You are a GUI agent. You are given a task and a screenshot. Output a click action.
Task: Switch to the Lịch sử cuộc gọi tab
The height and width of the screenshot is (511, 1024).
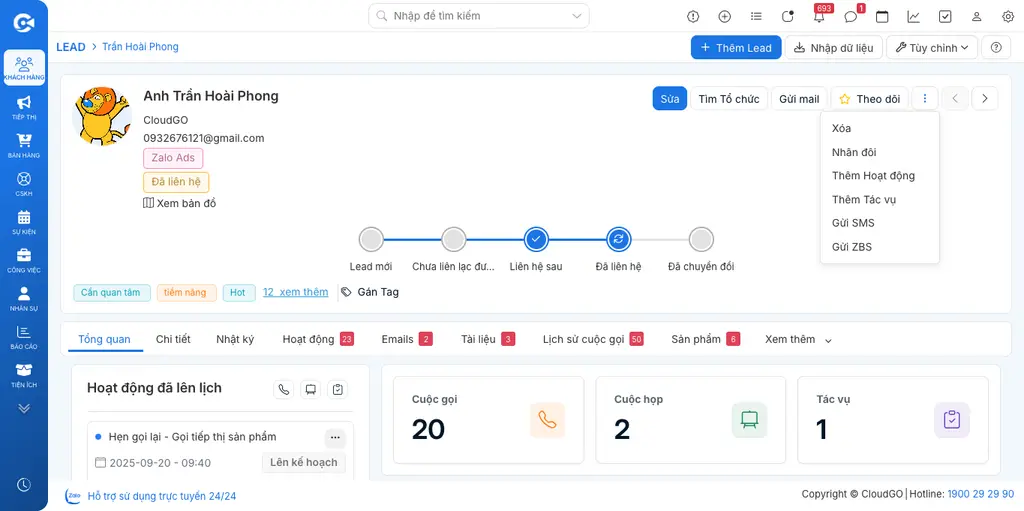coord(593,339)
